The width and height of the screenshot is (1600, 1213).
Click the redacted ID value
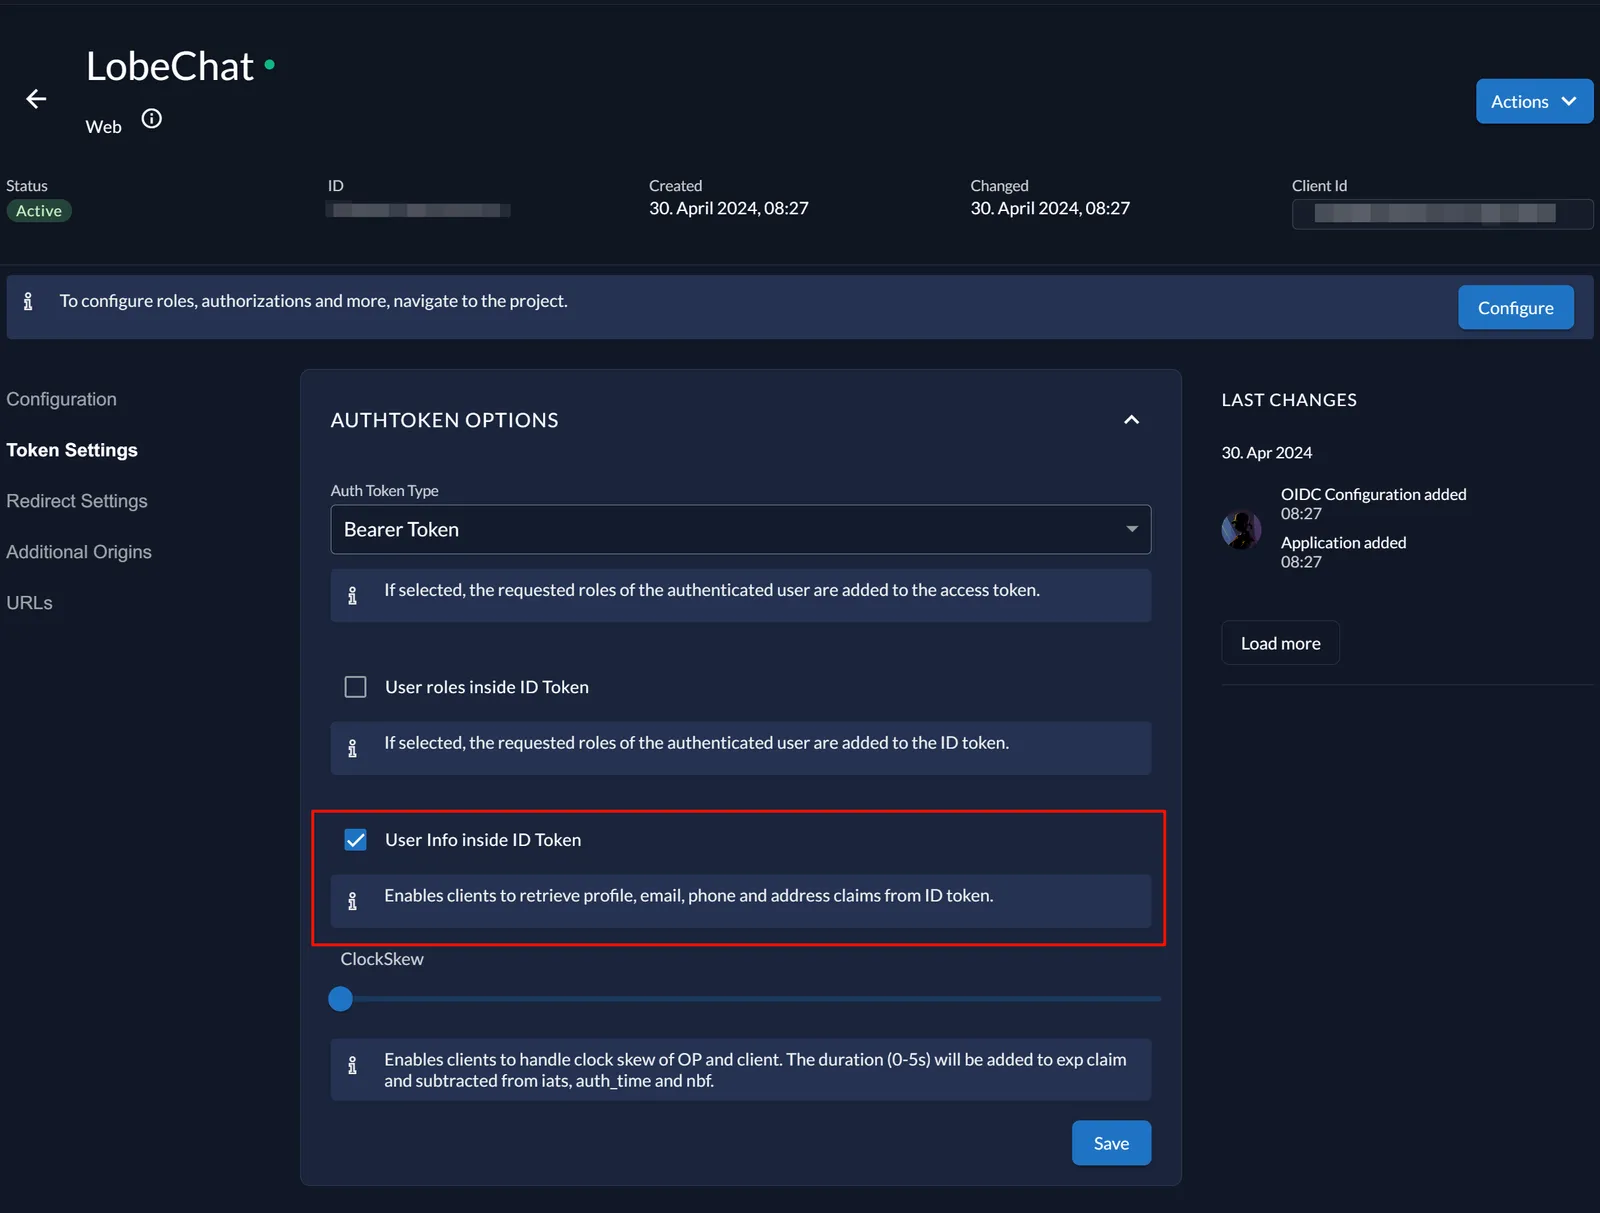pos(418,210)
